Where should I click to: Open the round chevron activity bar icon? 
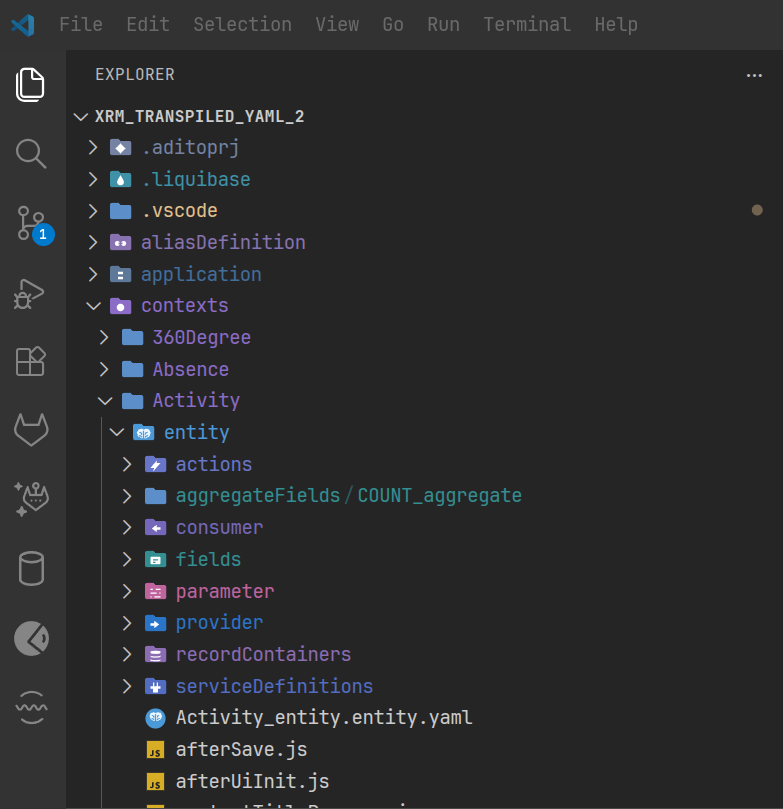[x=31, y=638]
